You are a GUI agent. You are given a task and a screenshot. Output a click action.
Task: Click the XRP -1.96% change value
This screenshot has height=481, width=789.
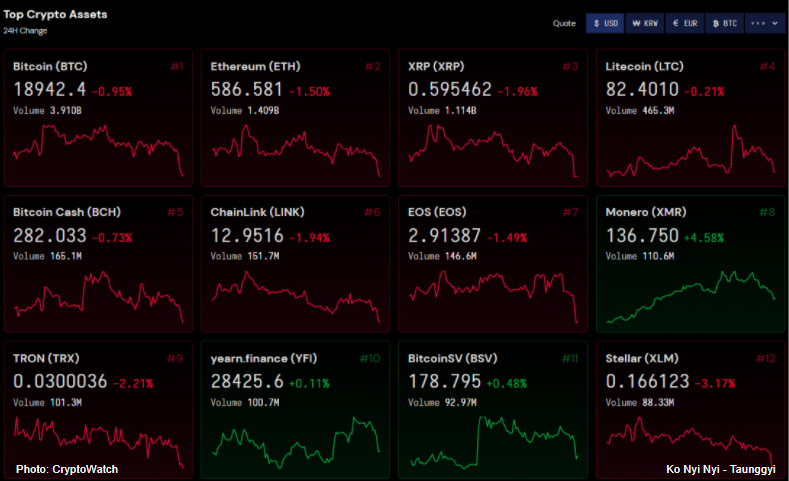(517, 92)
